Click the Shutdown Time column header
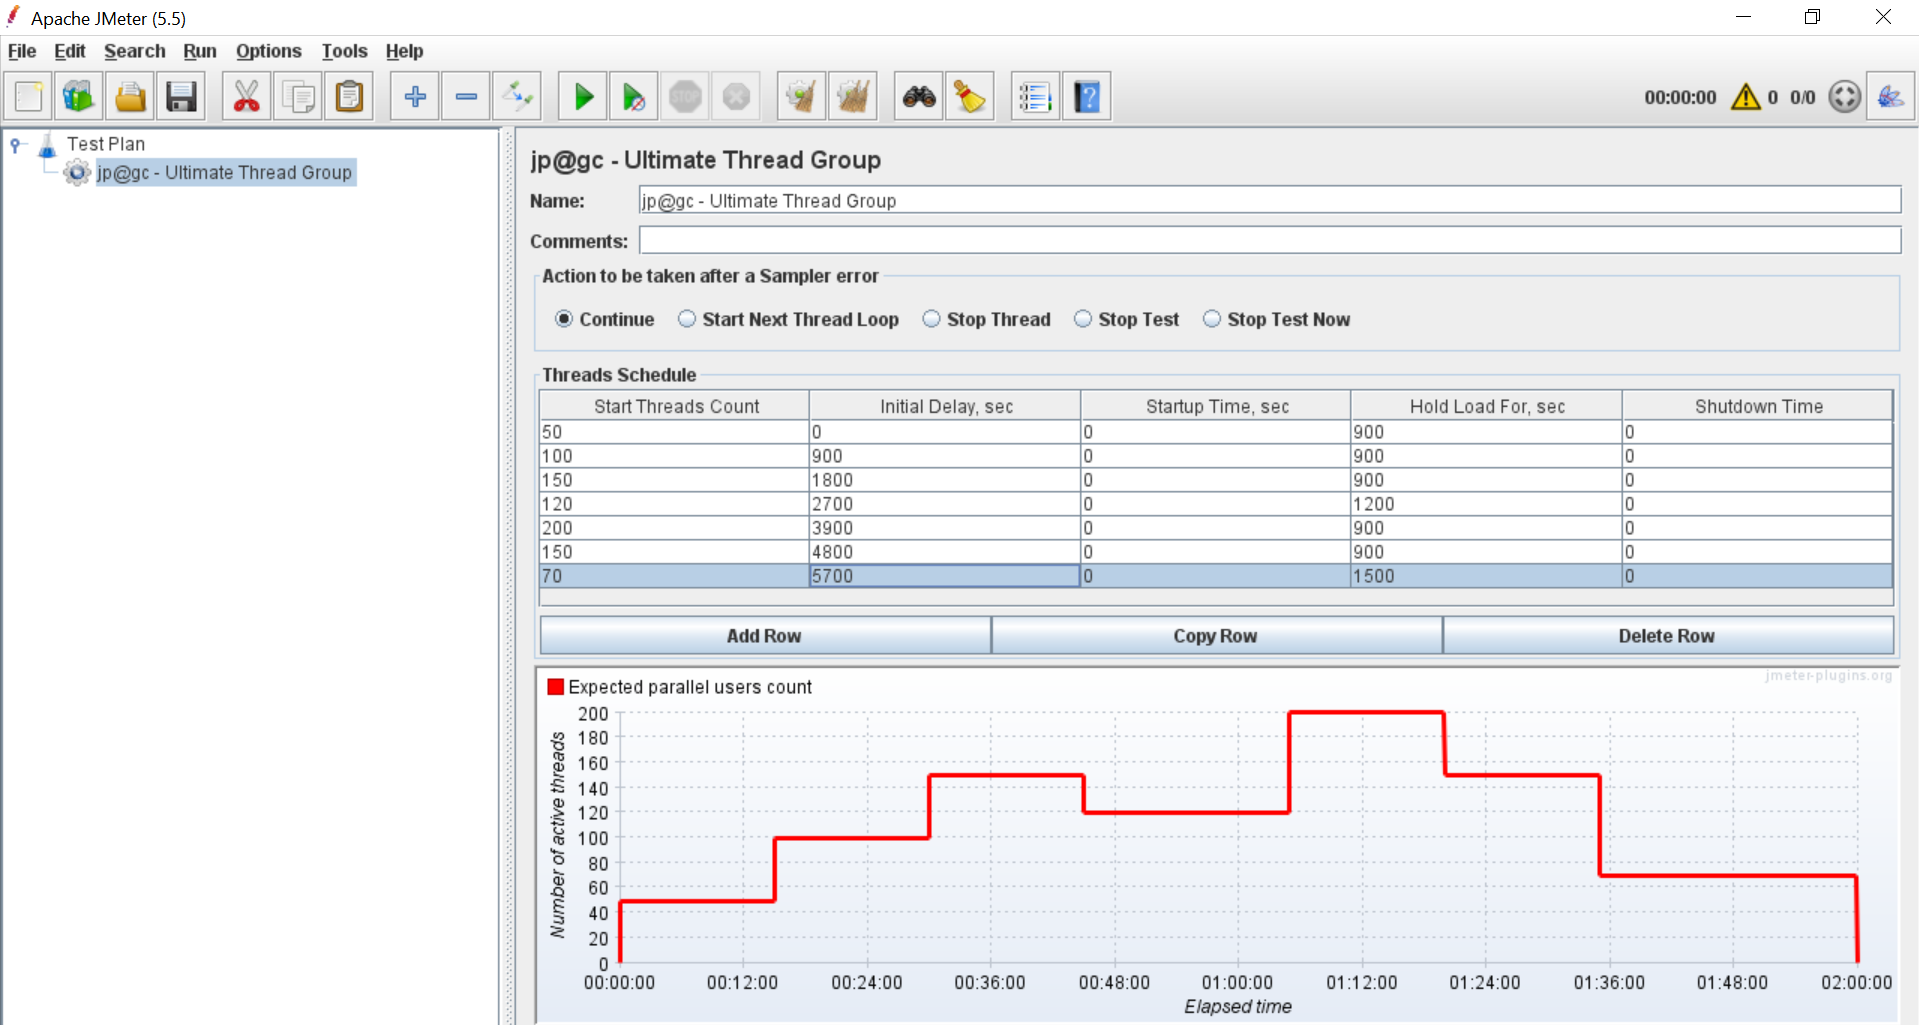The width and height of the screenshot is (1919, 1025). coord(1758,406)
